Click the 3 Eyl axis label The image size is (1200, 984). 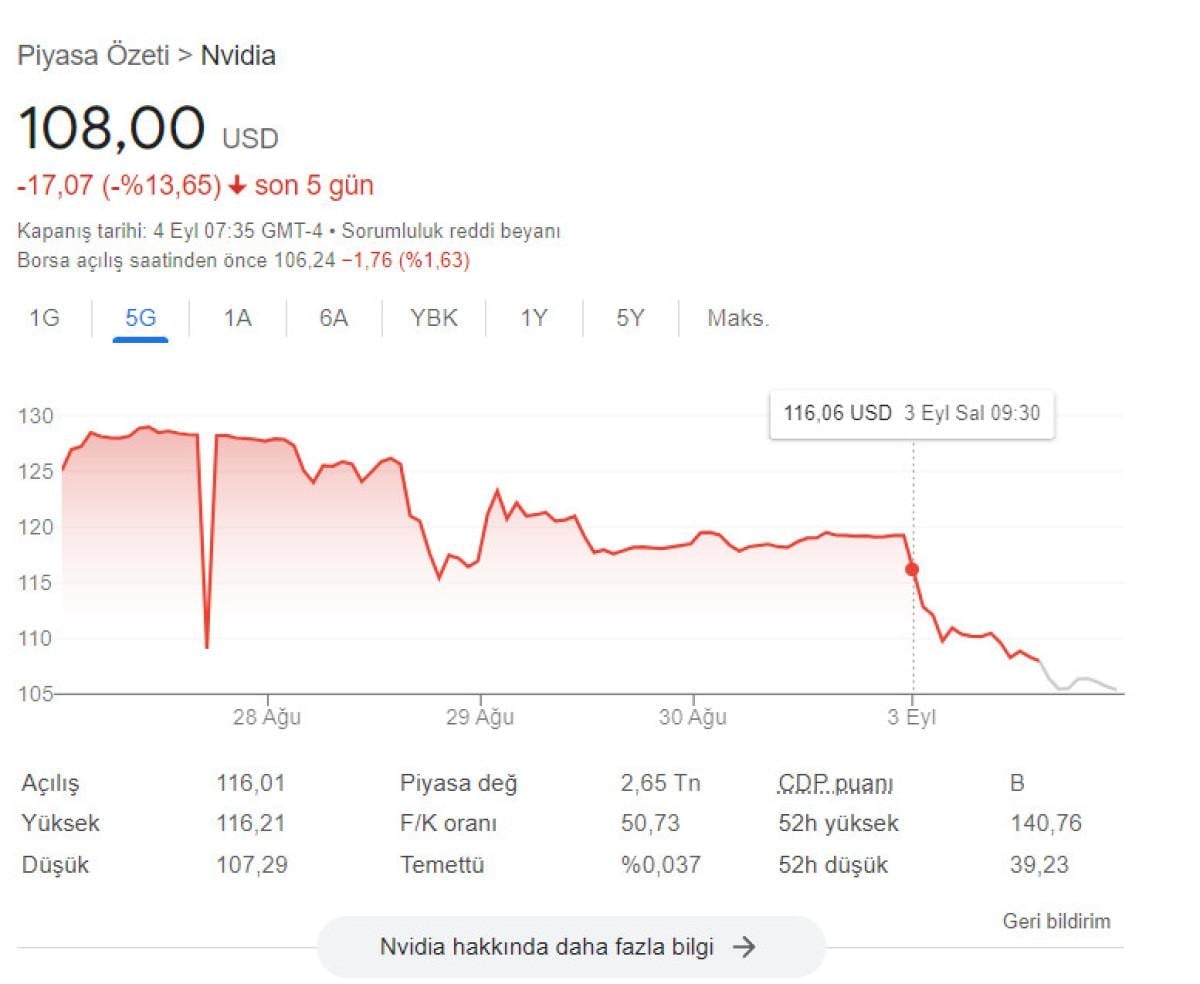pyautogui.click(x=912, y=717)
